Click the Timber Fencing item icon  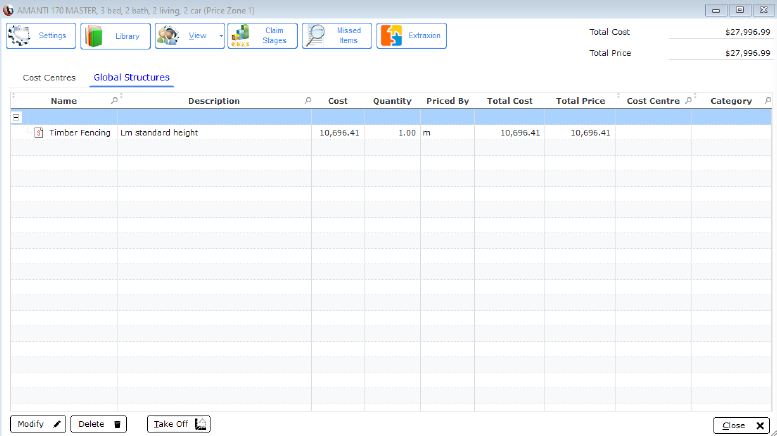[x=39, y=133]
